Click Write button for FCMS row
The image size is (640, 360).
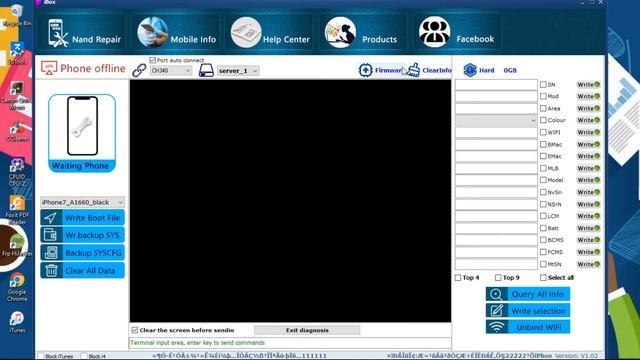point(588,252)
